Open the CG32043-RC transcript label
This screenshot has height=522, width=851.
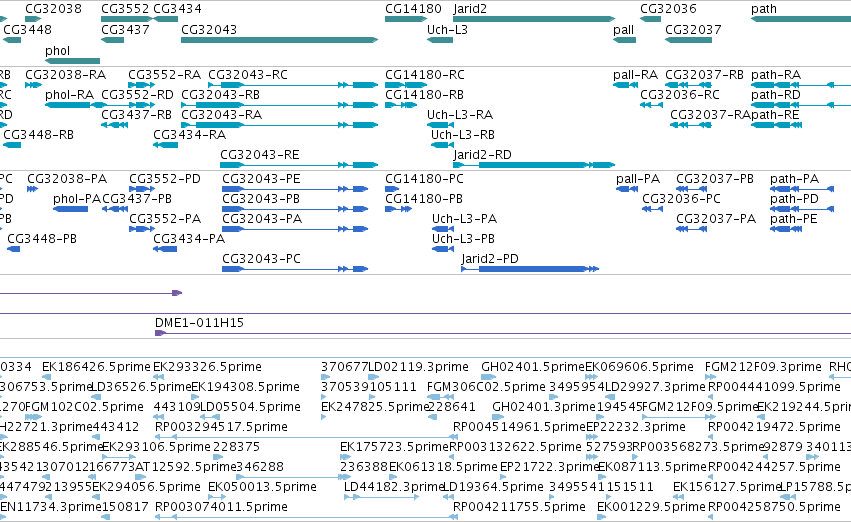pos(248,74)
